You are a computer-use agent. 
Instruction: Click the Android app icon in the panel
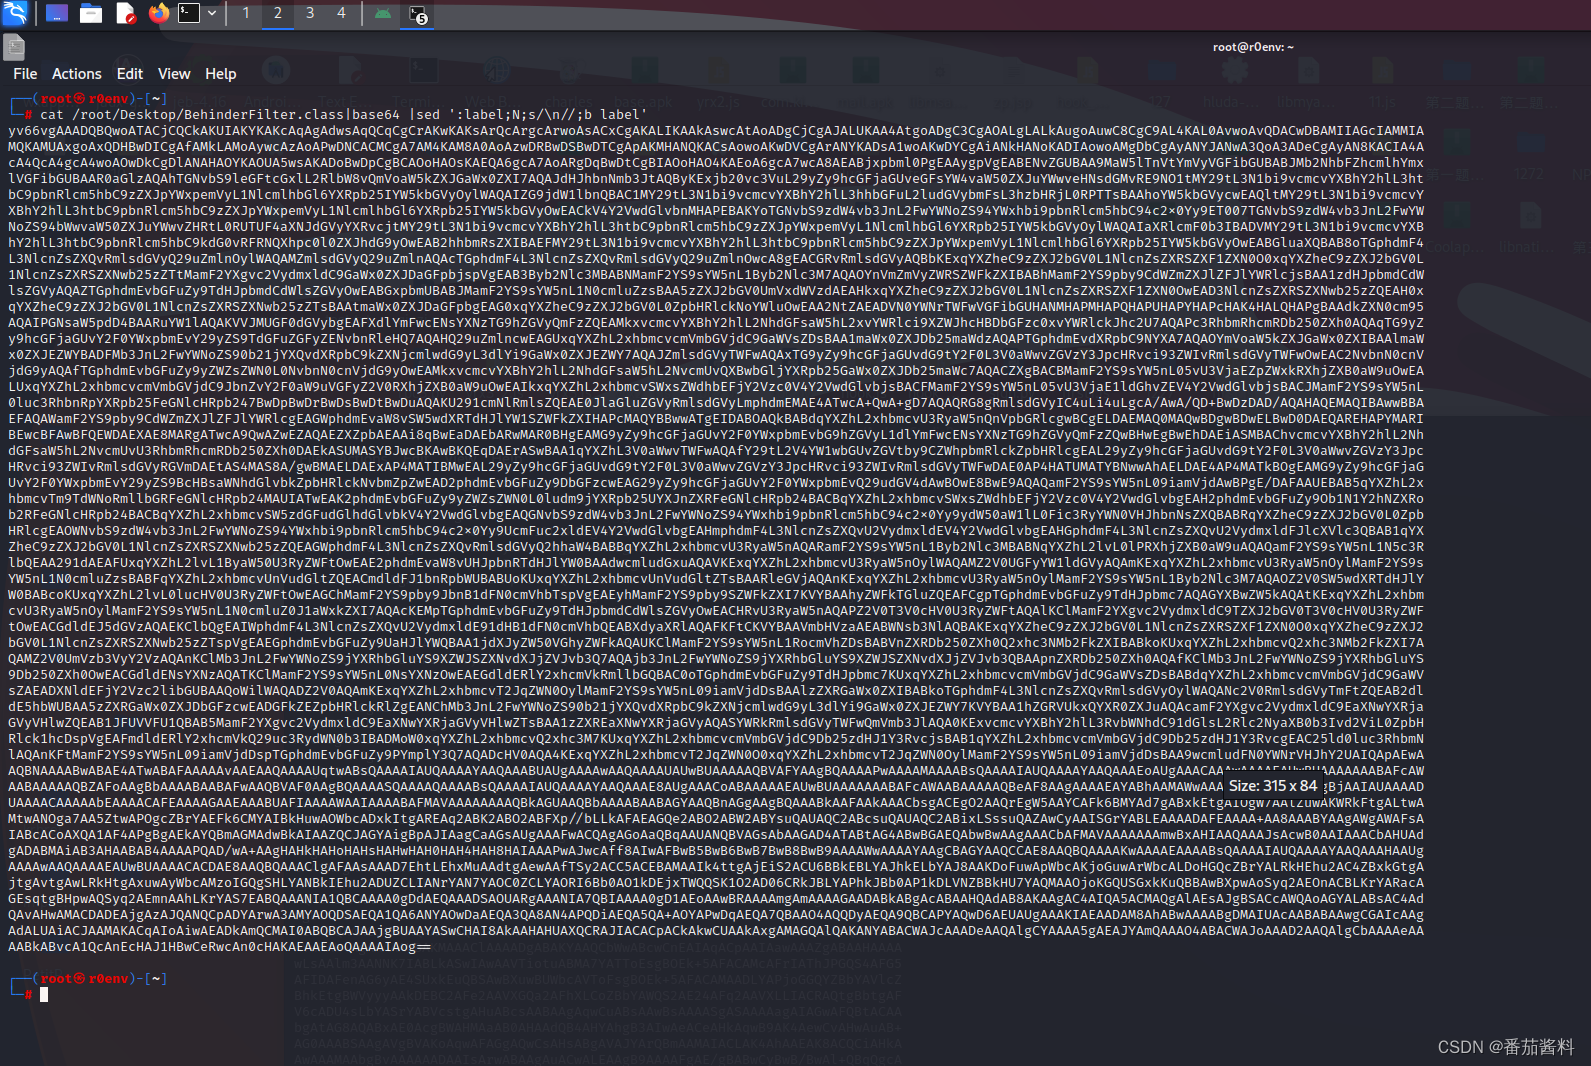tap(383, 13)
